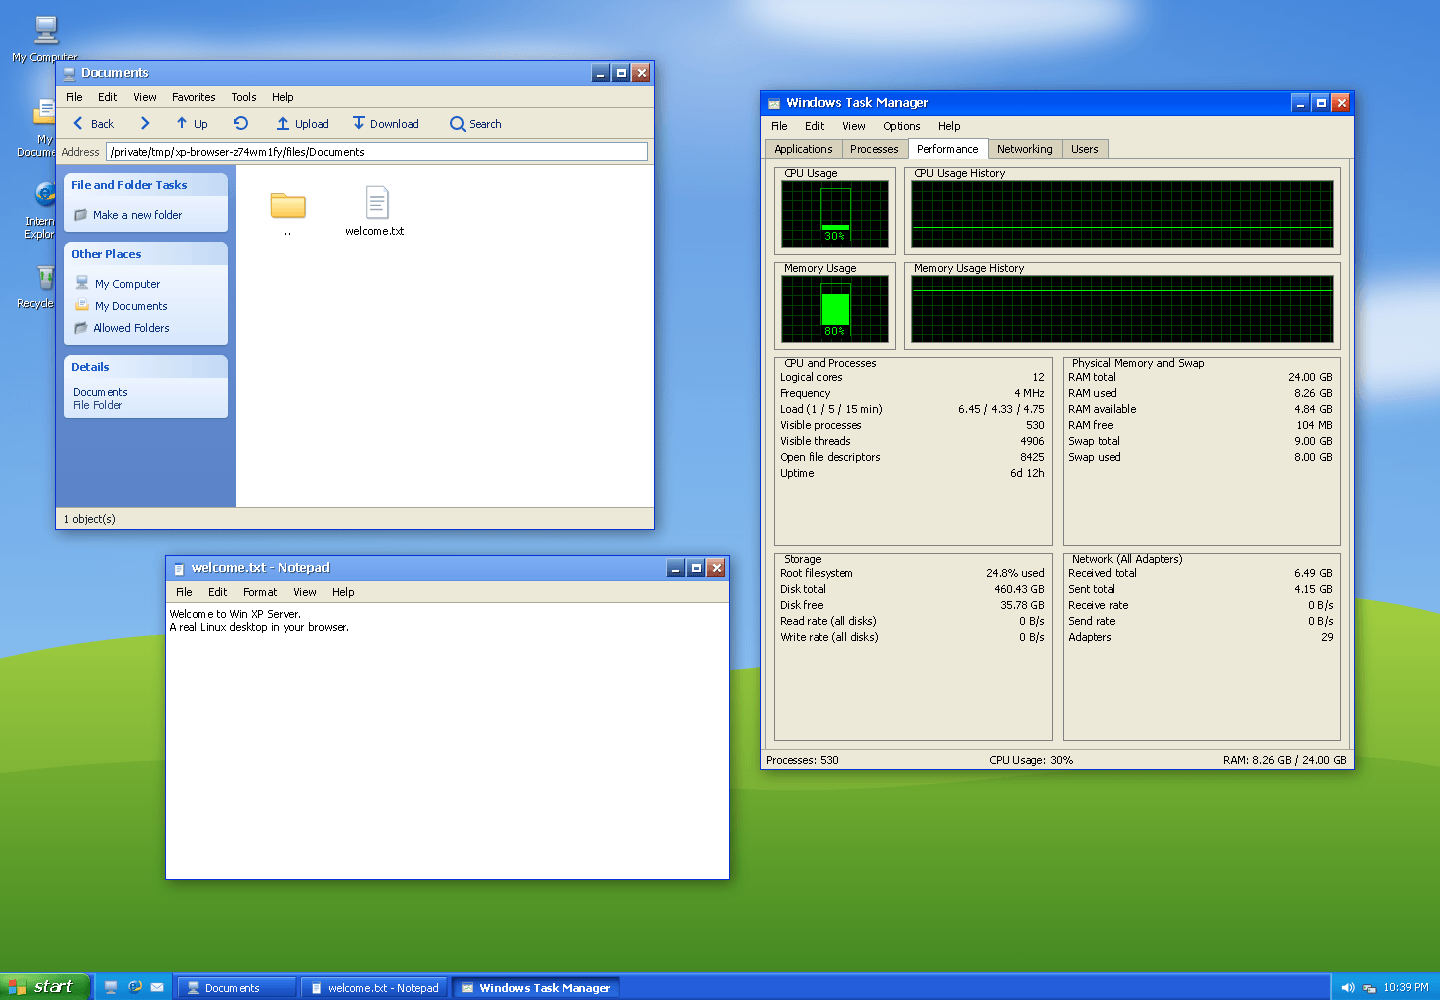
Task: Click the Notepad title bar icon
Action: pos(179,568)
